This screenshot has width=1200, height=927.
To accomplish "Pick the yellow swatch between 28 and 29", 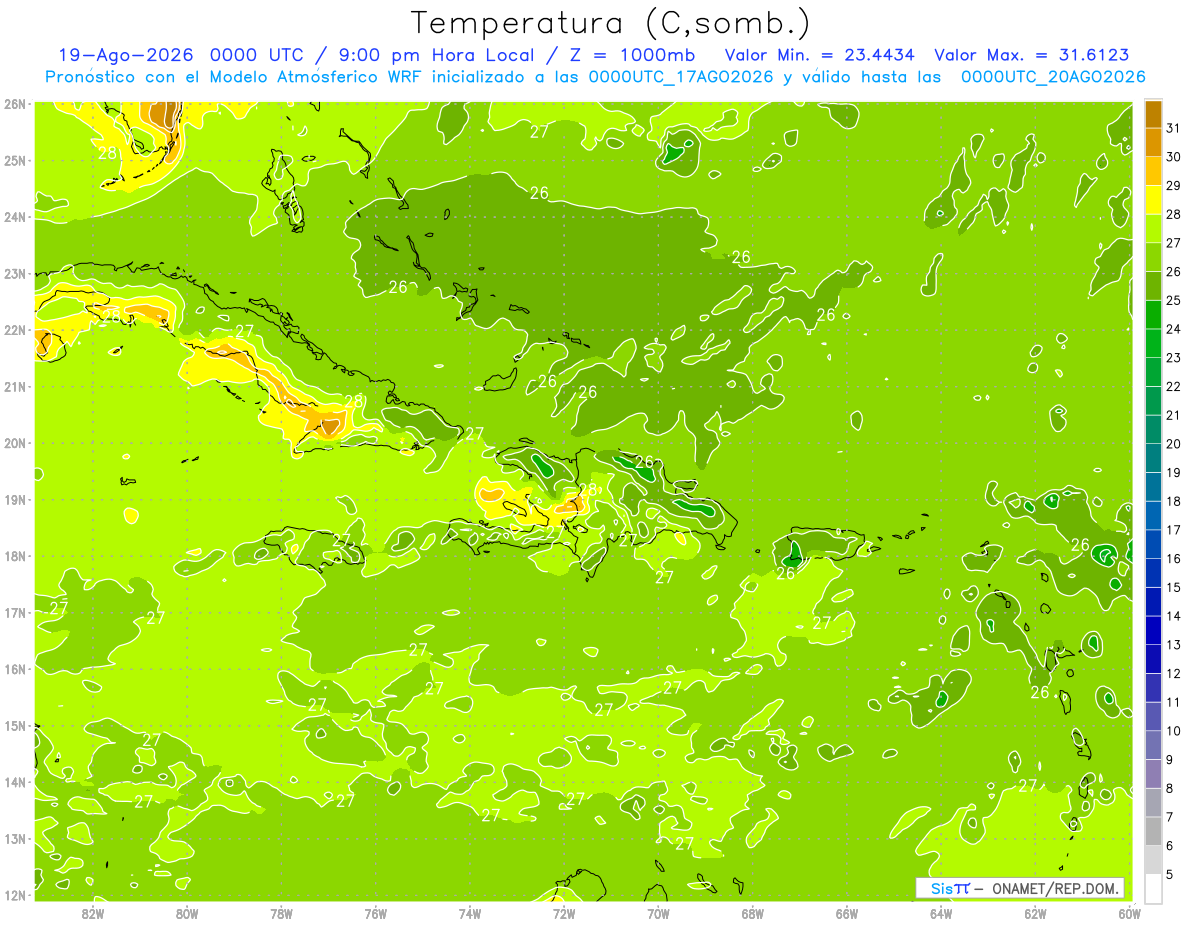I will point(1153,199).
